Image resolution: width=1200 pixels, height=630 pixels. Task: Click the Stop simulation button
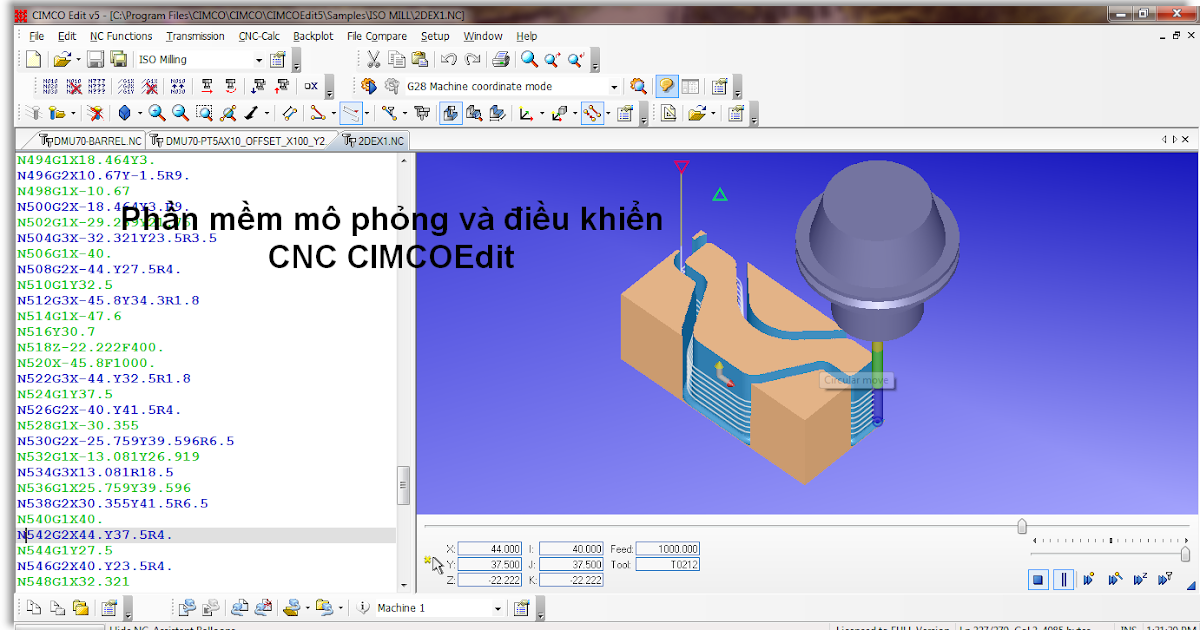coord(1038,578)
